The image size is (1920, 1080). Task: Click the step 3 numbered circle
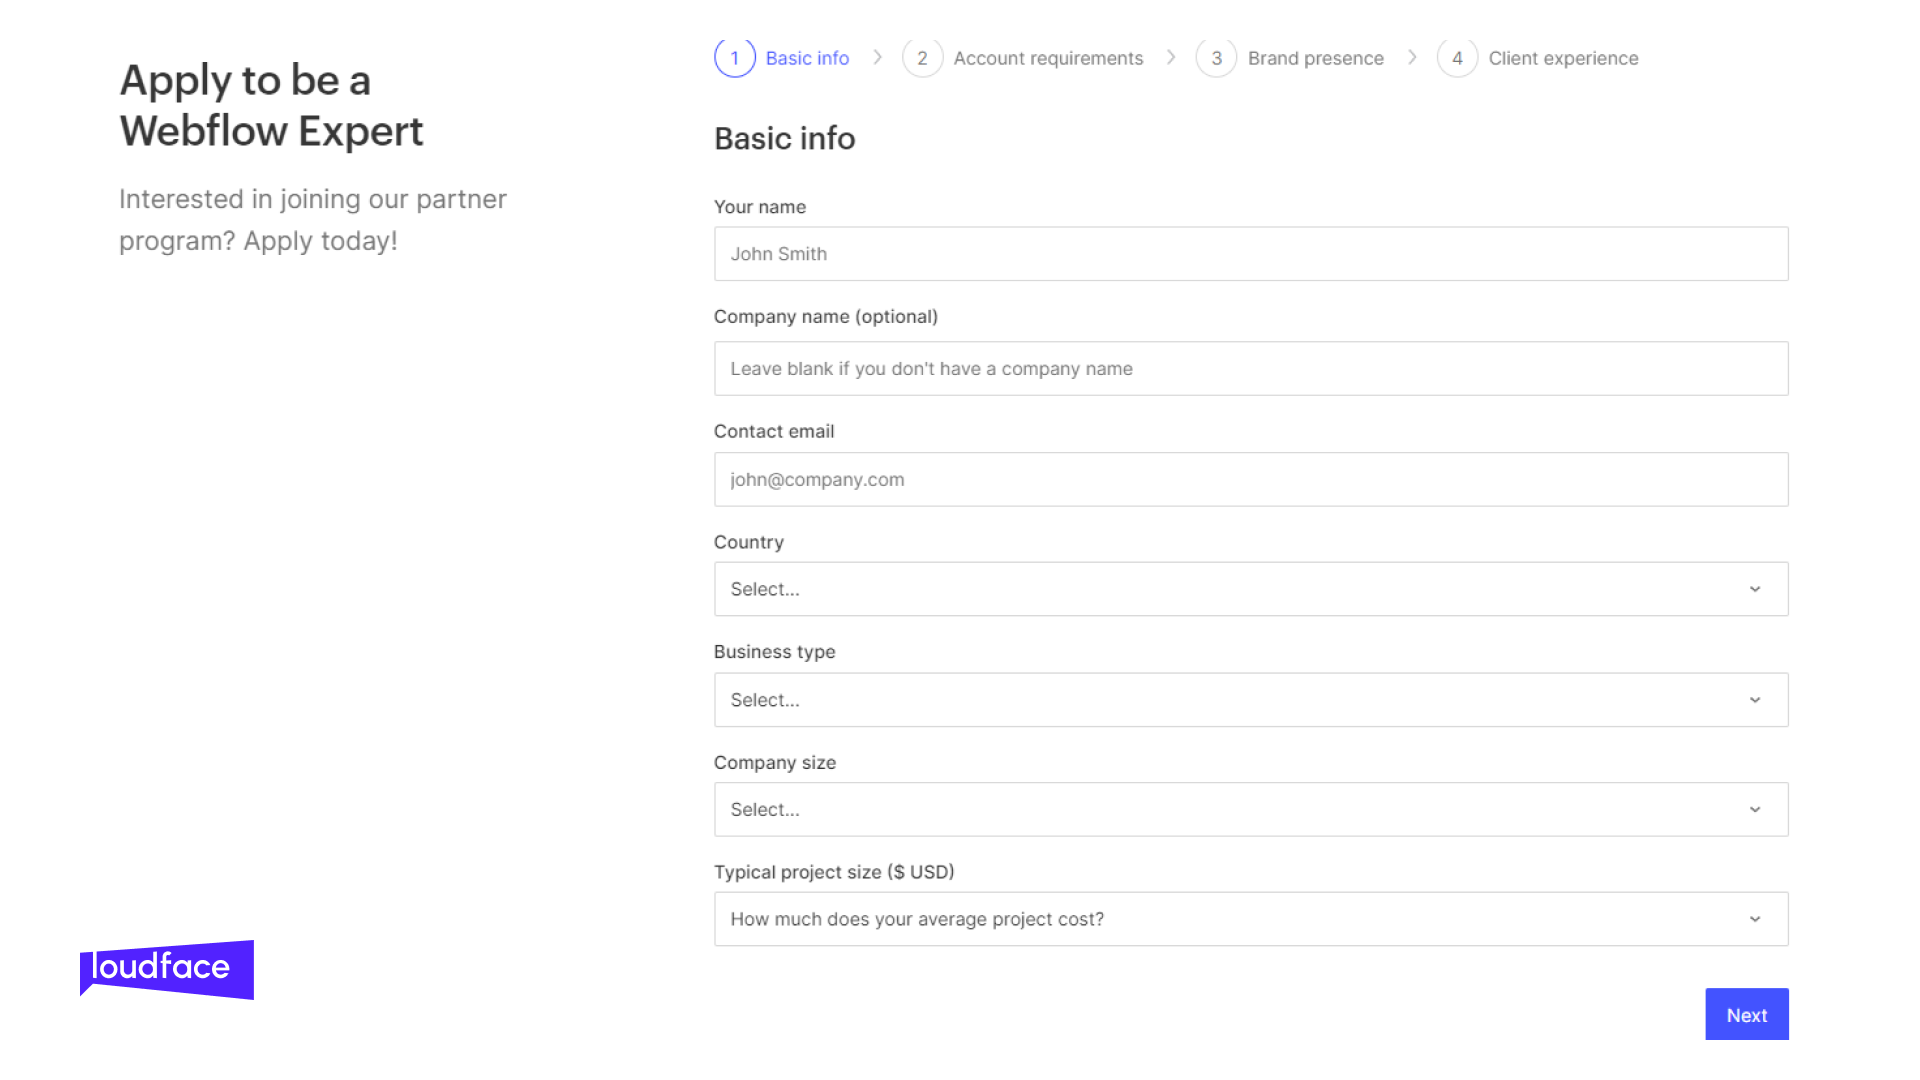[x=1216, y=58]
